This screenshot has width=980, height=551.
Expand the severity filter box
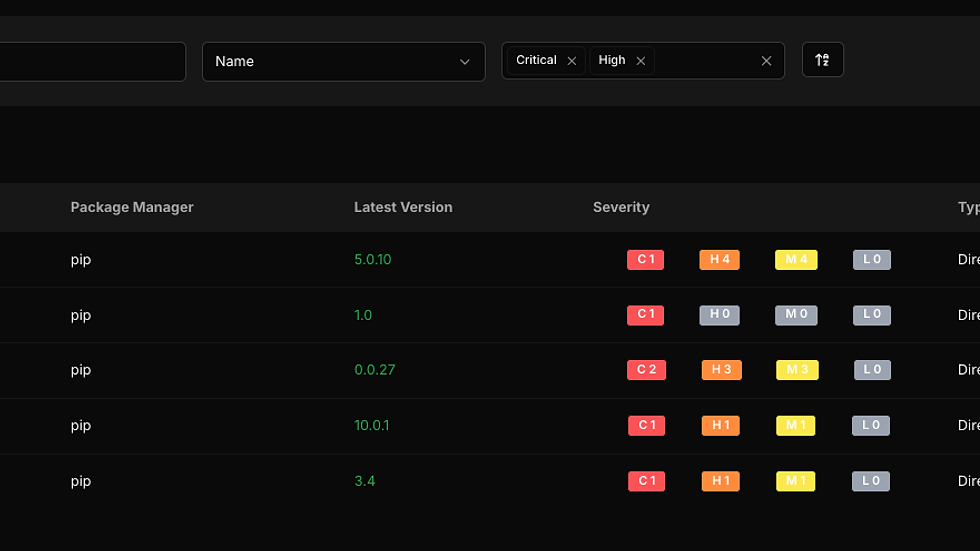click(x=706, y=61)
